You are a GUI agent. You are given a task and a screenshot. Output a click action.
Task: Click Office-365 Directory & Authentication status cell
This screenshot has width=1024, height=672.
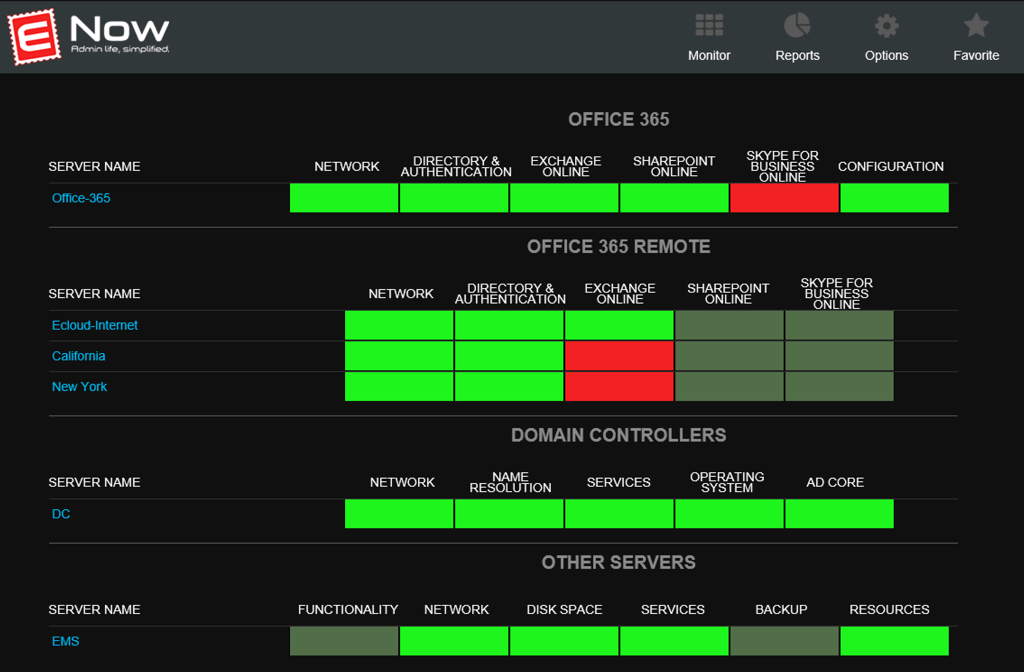point(454,198)
